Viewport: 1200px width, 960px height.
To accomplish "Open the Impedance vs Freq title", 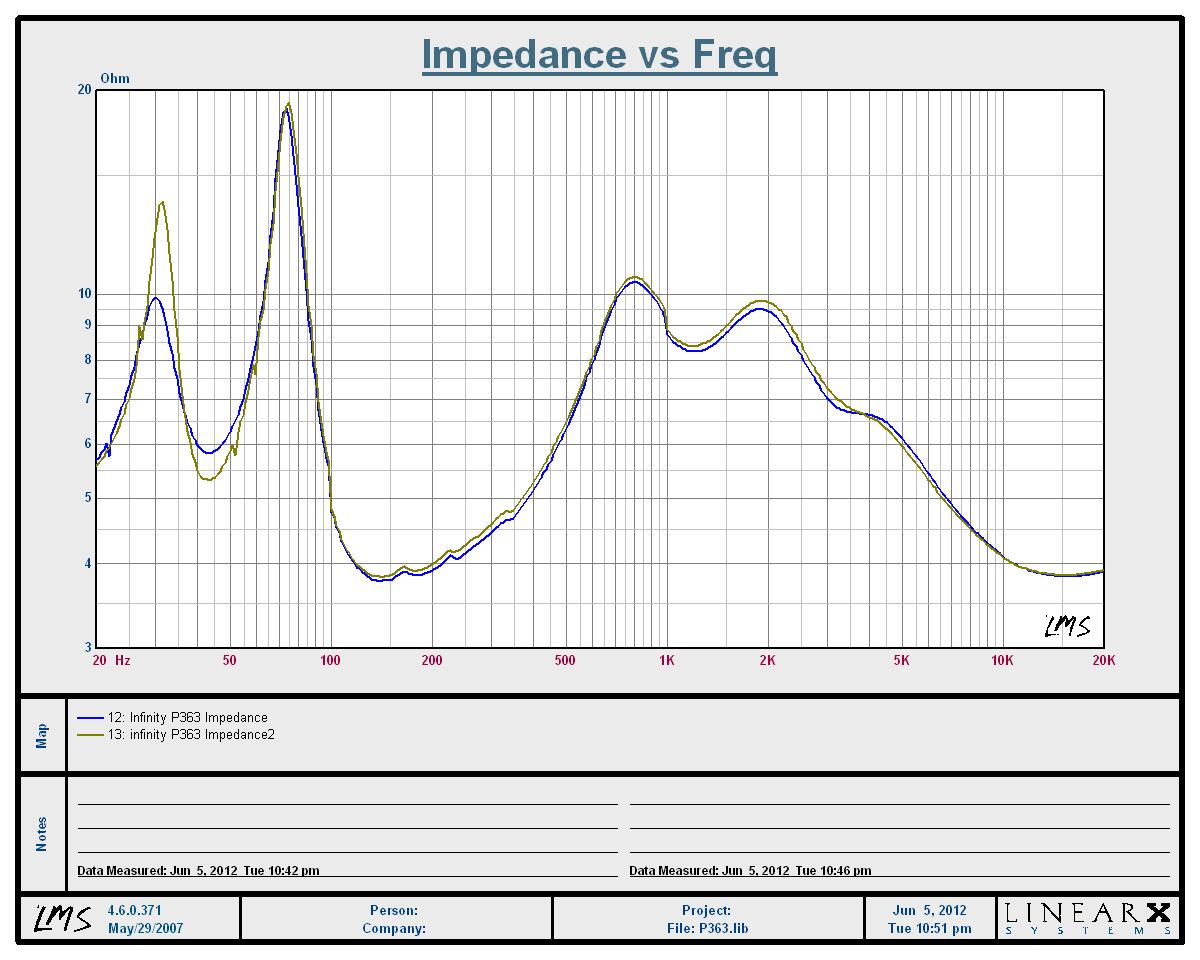I will [x=599, y=54].
